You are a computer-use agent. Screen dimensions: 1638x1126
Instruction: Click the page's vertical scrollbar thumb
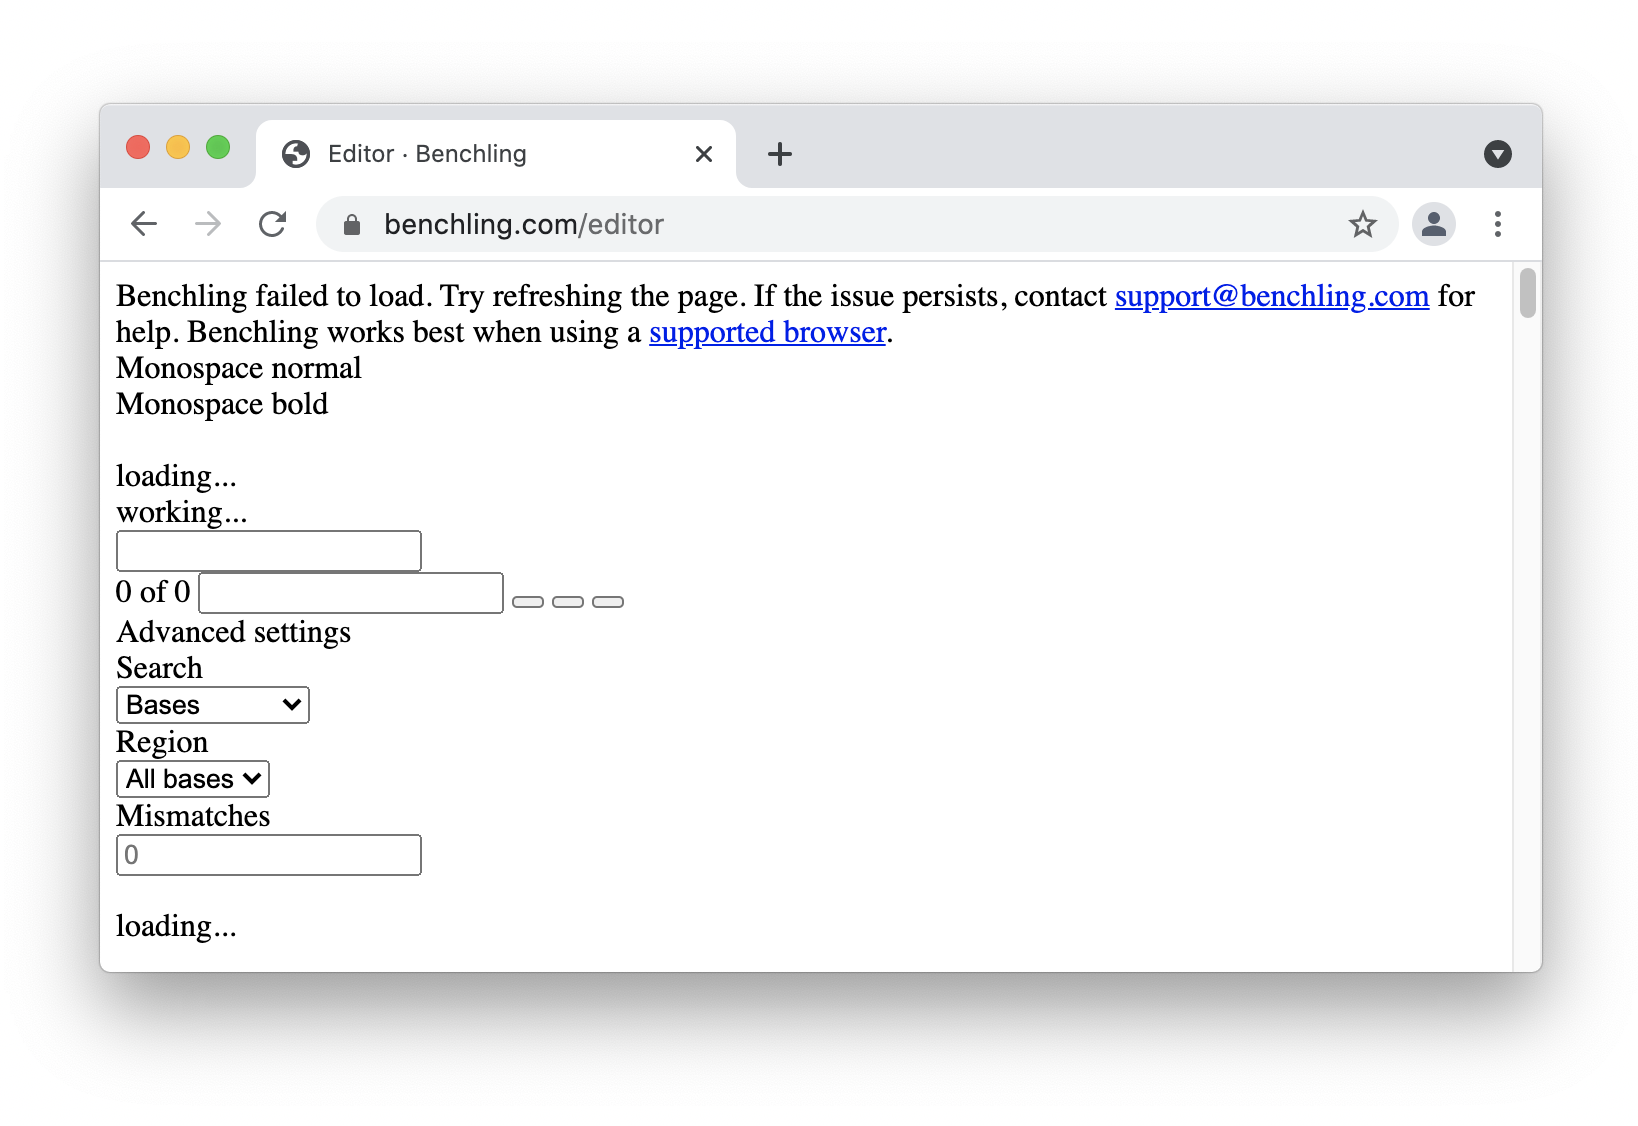click(x=1527, y=293)
